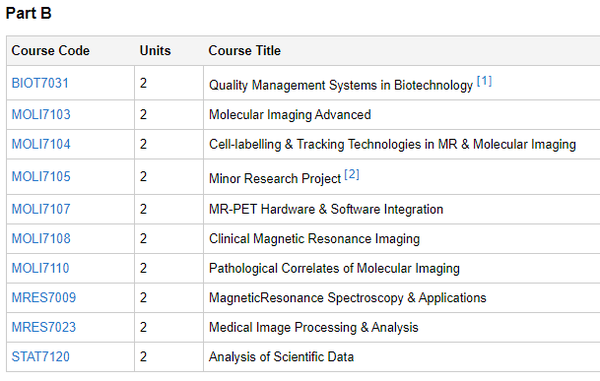Click the Analysis of Scientific Data title
600x381 pixels.
281,357
